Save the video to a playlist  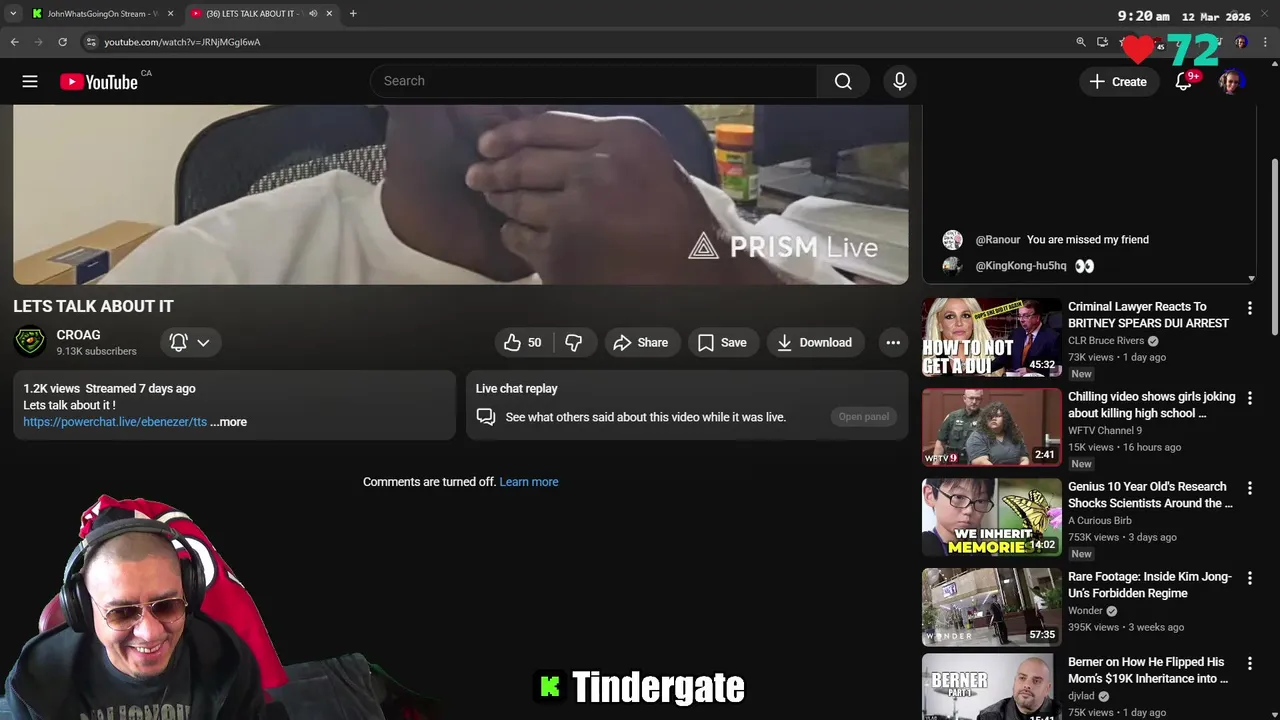point(722,342)
